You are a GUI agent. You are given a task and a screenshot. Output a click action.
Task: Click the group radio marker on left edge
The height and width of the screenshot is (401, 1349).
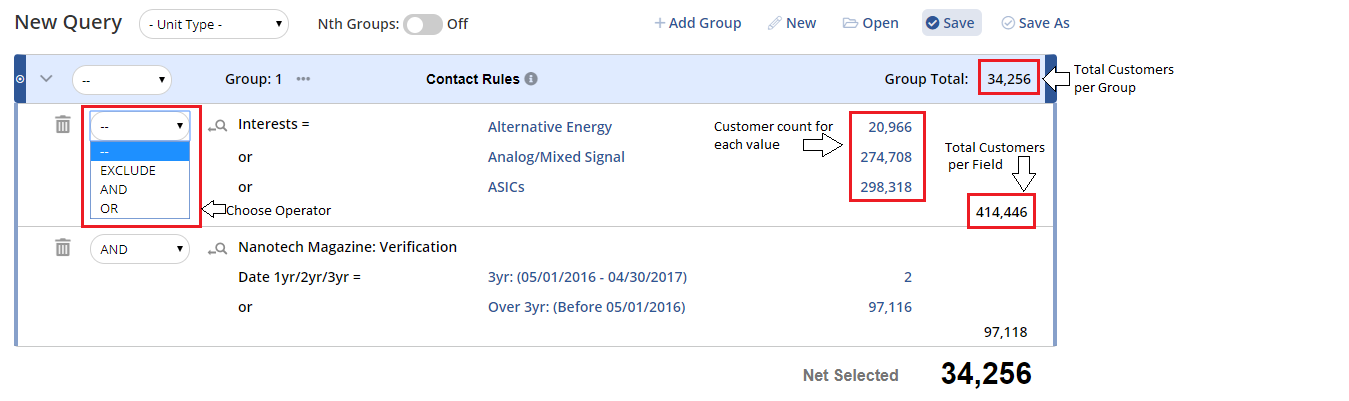pyautogui.click(x=20, y=78)
